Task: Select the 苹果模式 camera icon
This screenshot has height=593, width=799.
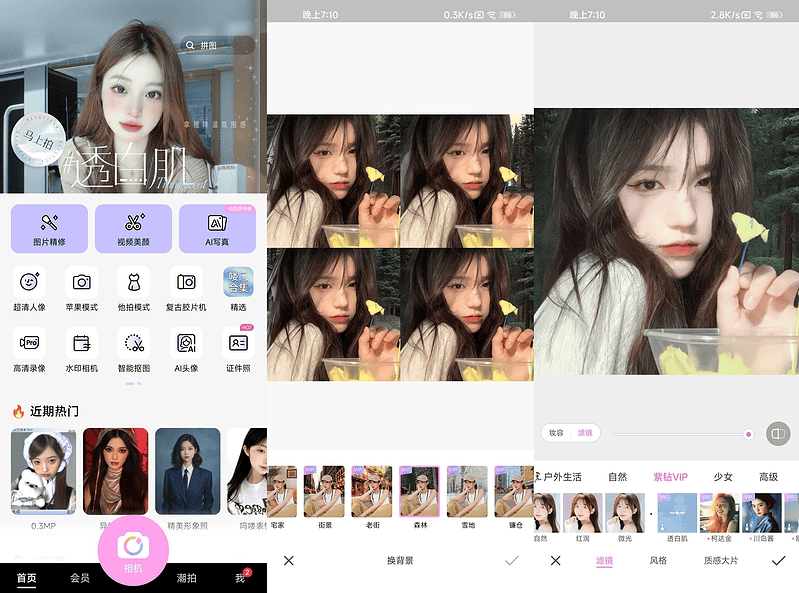Action: pos(82,284)
